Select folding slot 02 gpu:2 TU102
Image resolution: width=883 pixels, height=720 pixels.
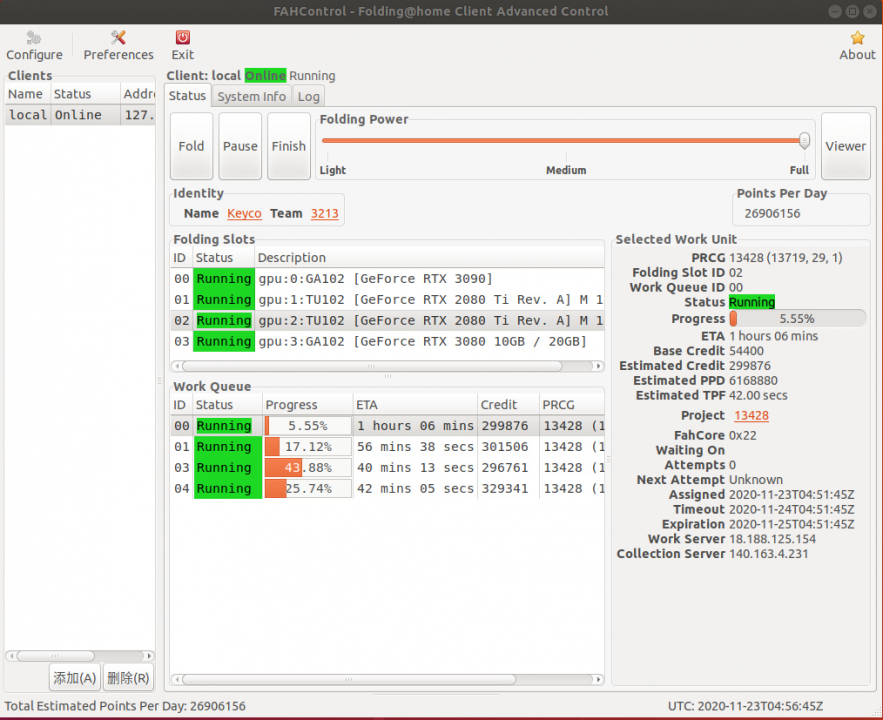tap(387, 320)
